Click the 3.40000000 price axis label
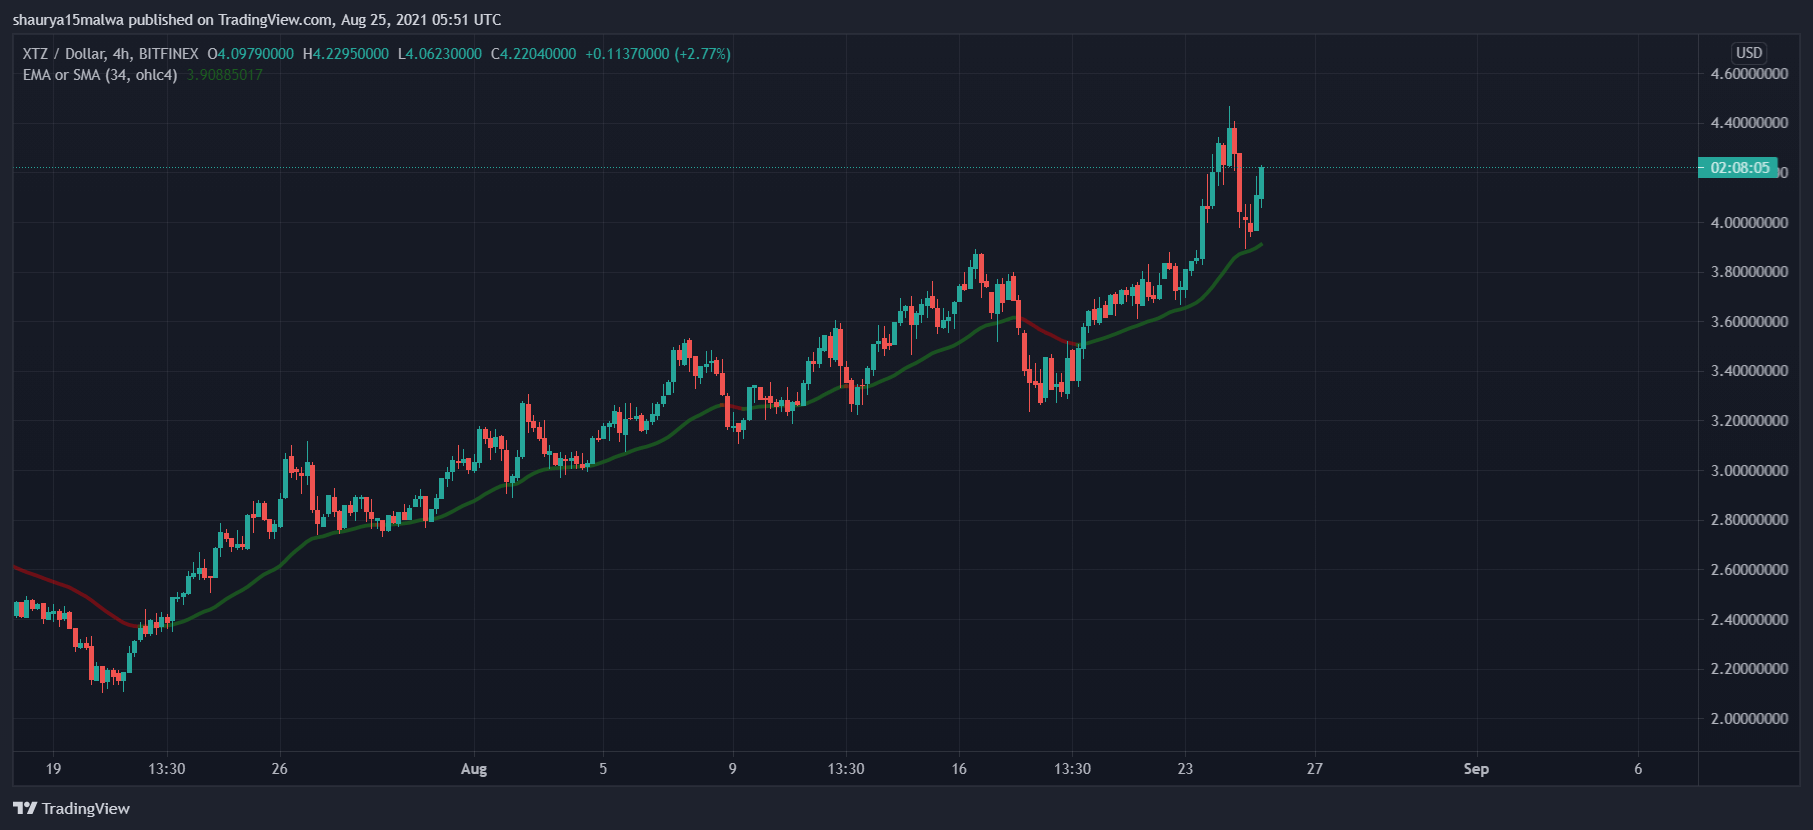This screenshot has width=1813, height=830. click(x=1749, y=371)
